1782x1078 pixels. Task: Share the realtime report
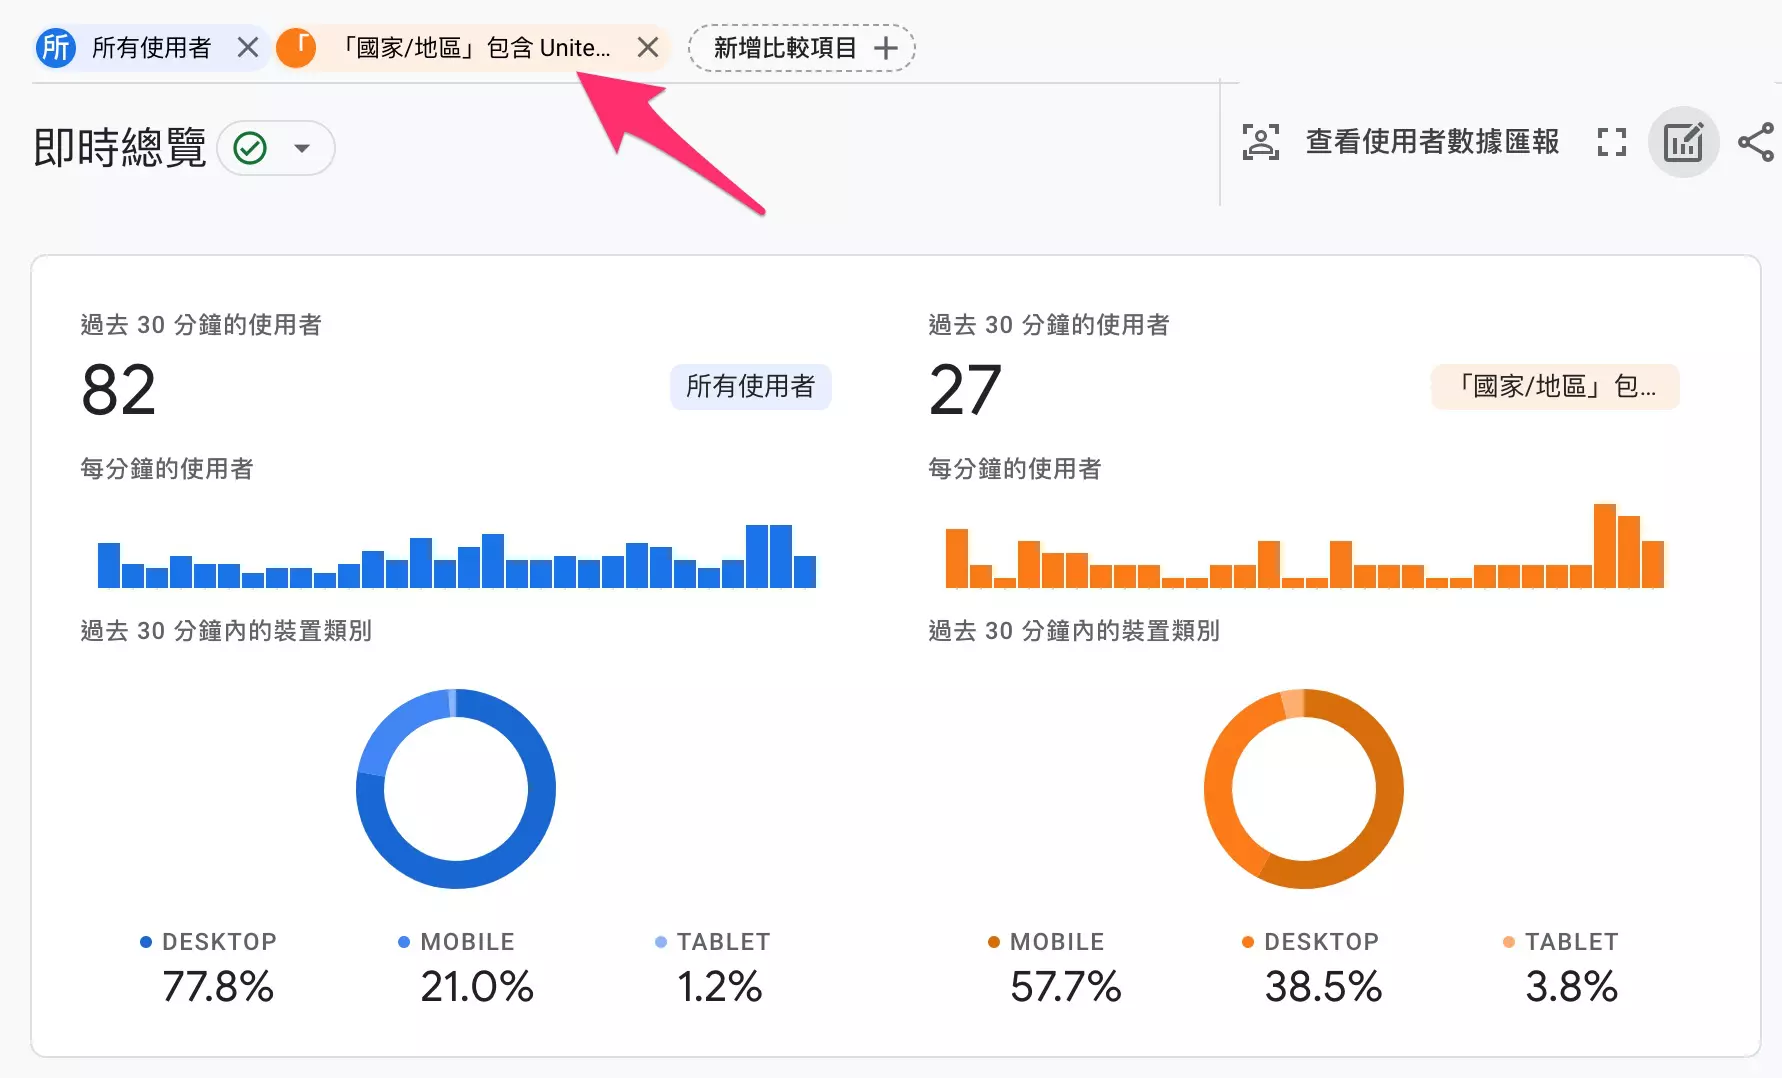click(x=1756, y=142)
